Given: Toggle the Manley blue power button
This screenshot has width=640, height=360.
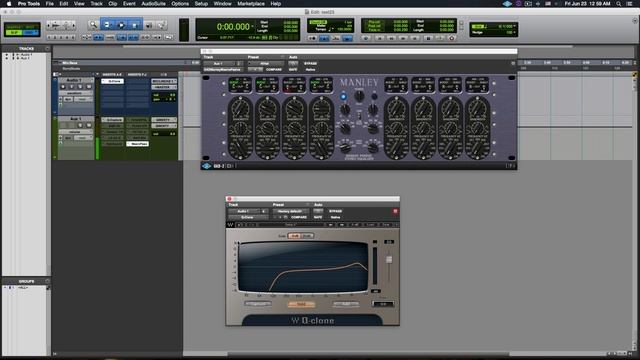Looking at the screenshot, I should (343, 97).
